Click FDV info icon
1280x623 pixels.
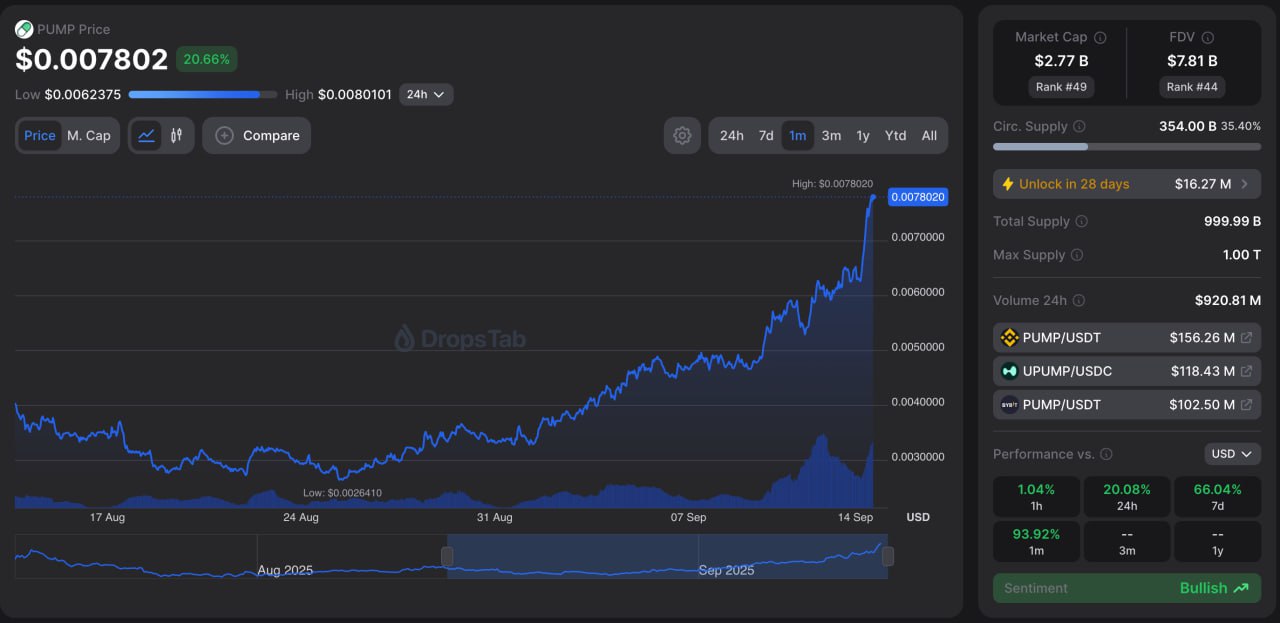(x=1207, y=37)
